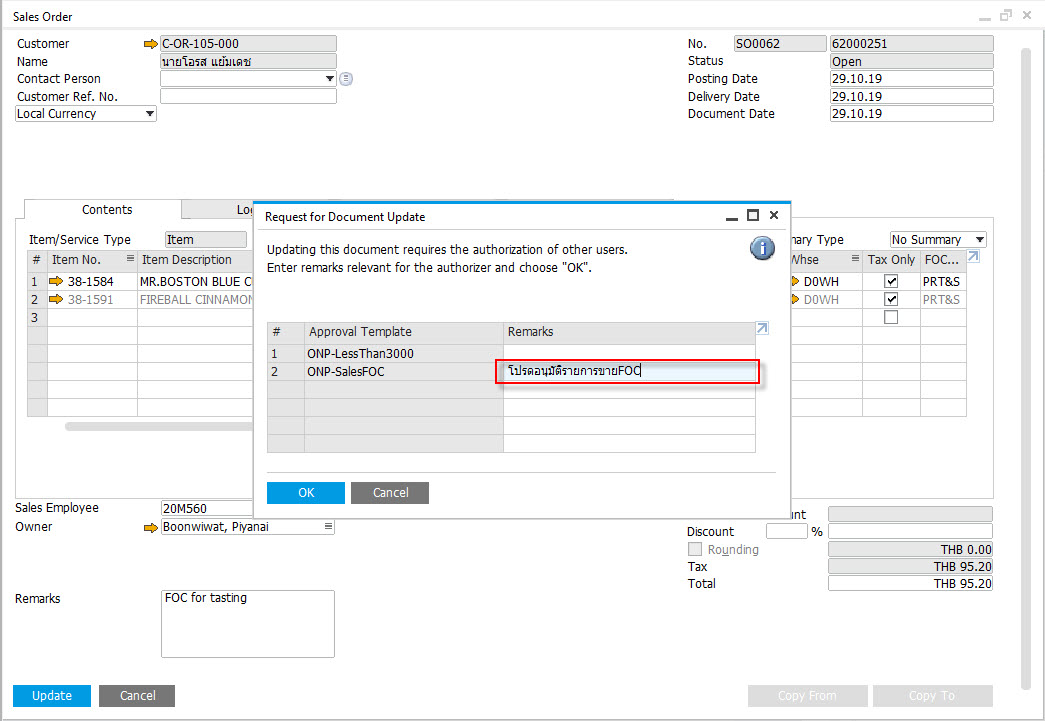Minimize the Request for Document Update dialog
This screenshot has height=721, width=1045.
(732, 217)
